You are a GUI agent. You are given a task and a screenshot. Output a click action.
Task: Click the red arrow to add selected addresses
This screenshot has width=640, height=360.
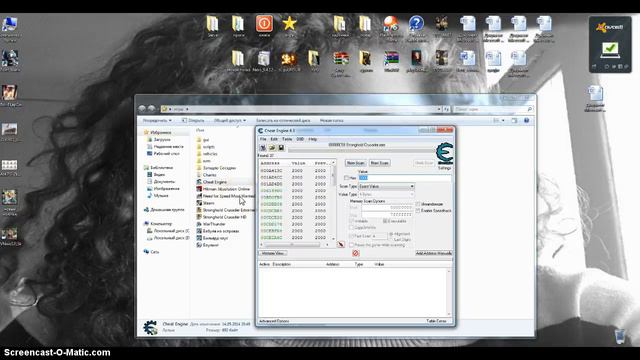pos(341,244)
